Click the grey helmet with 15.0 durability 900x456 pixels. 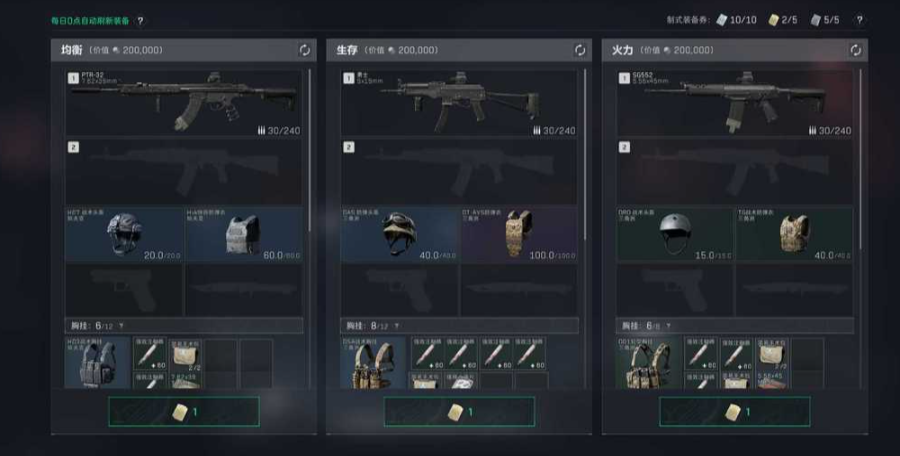coord(676,234)
